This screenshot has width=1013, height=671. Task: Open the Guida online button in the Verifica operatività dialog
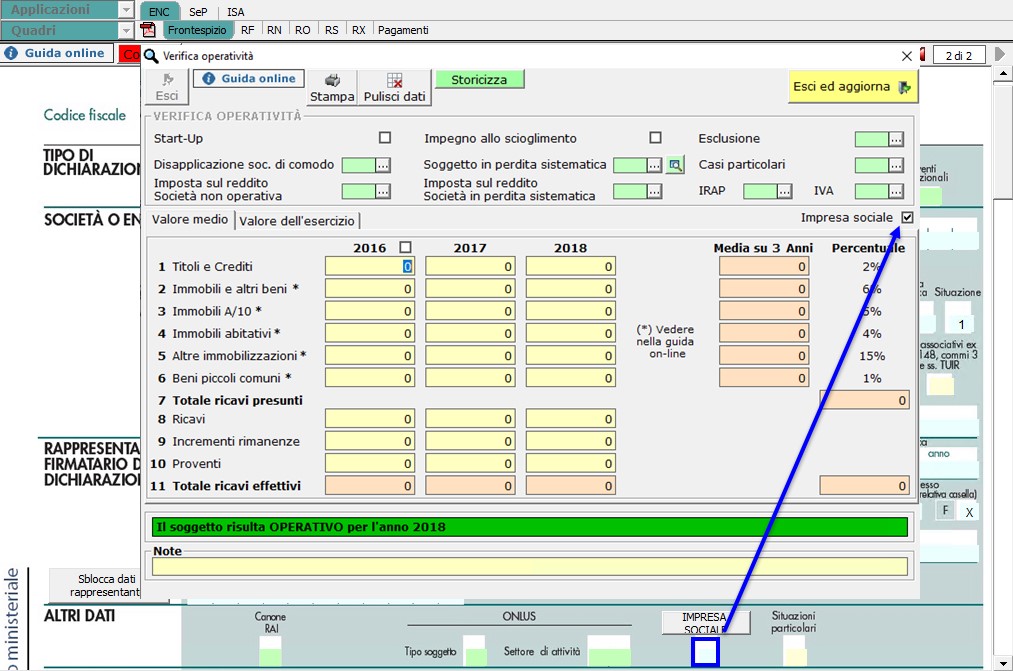[249, 79]
